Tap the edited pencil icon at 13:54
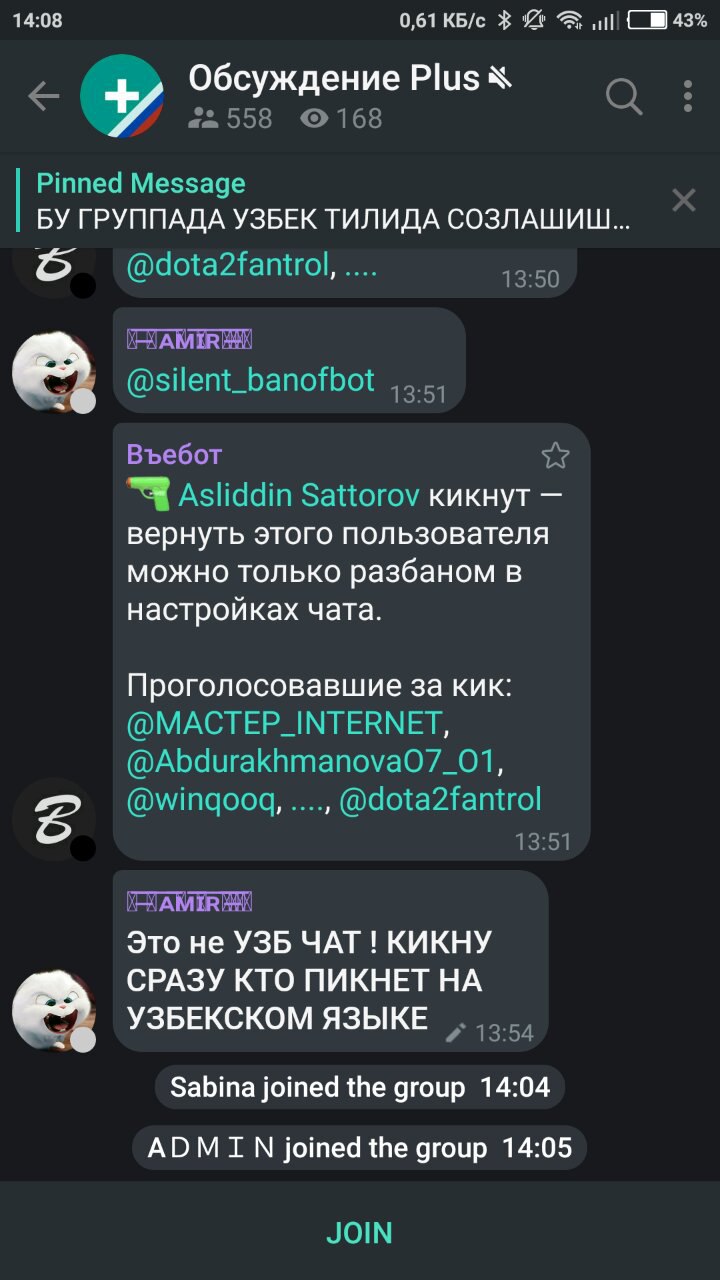Screen dimensions: 720x1280 pyautogui.click(x=455, y=1033)
